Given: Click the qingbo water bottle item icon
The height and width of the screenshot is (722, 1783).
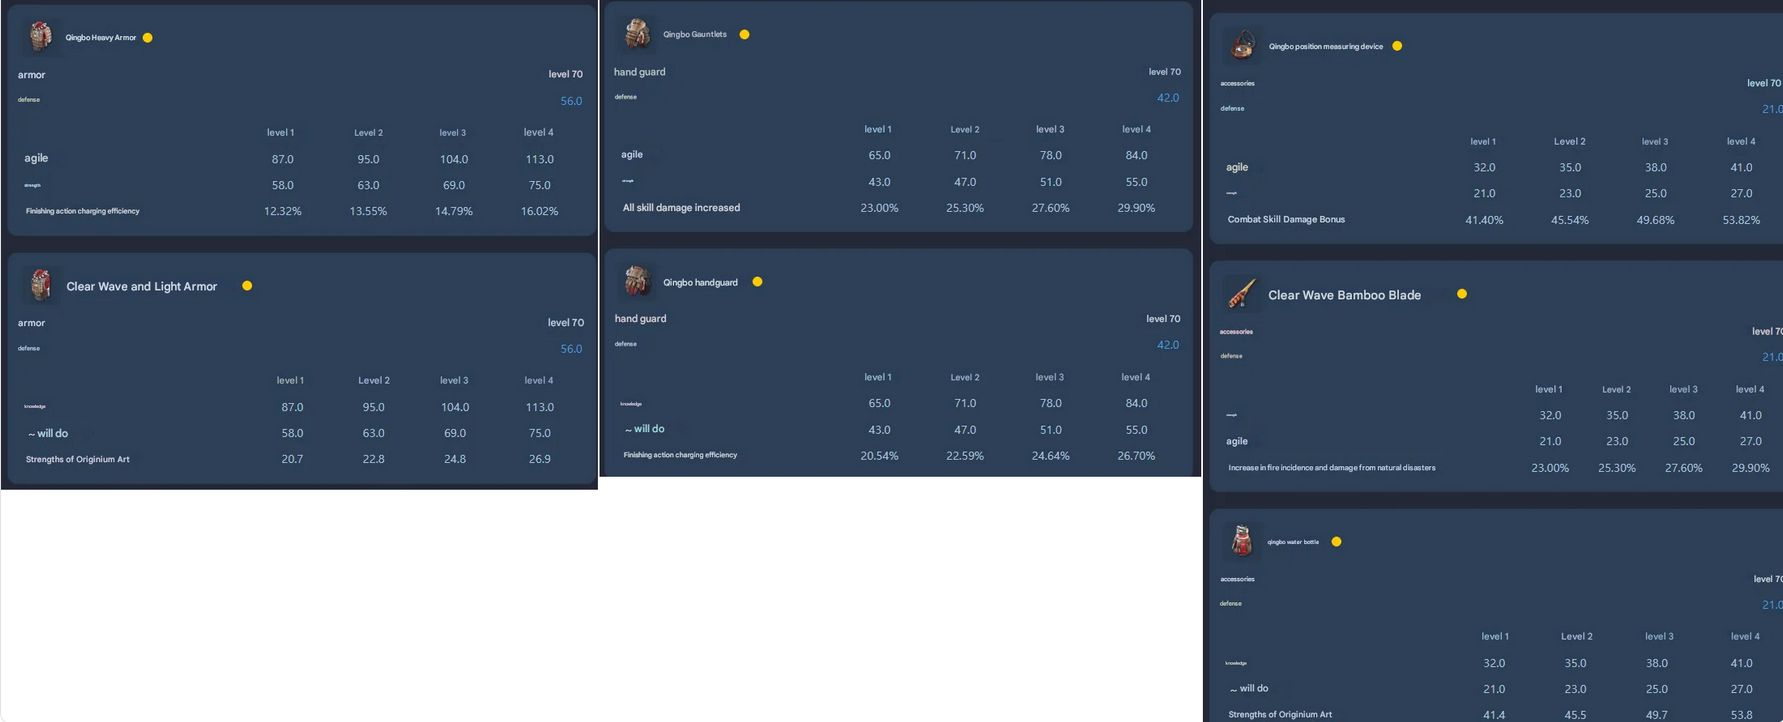Looking at the screenshot, I should click(1242, 541).
